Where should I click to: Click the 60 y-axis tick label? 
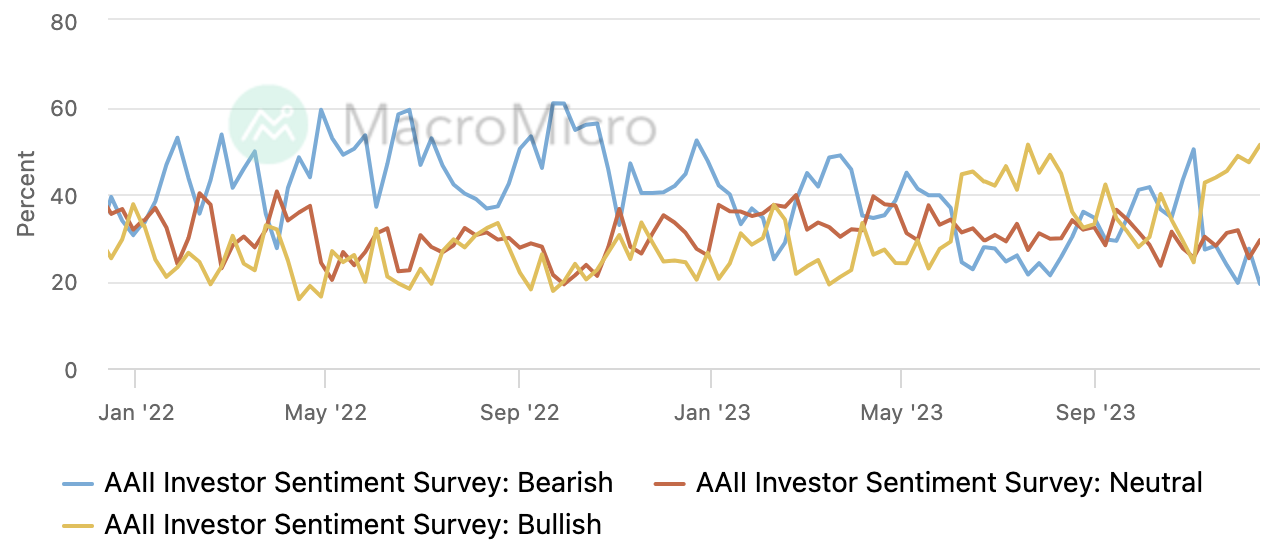[64, 108]
